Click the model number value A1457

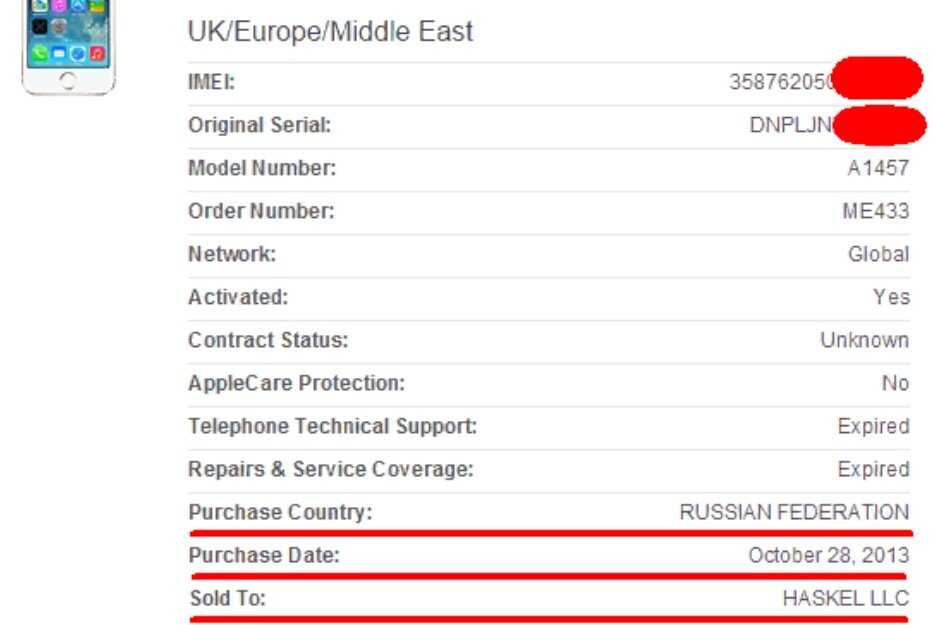pyautogui.click(x=878, y=169)
